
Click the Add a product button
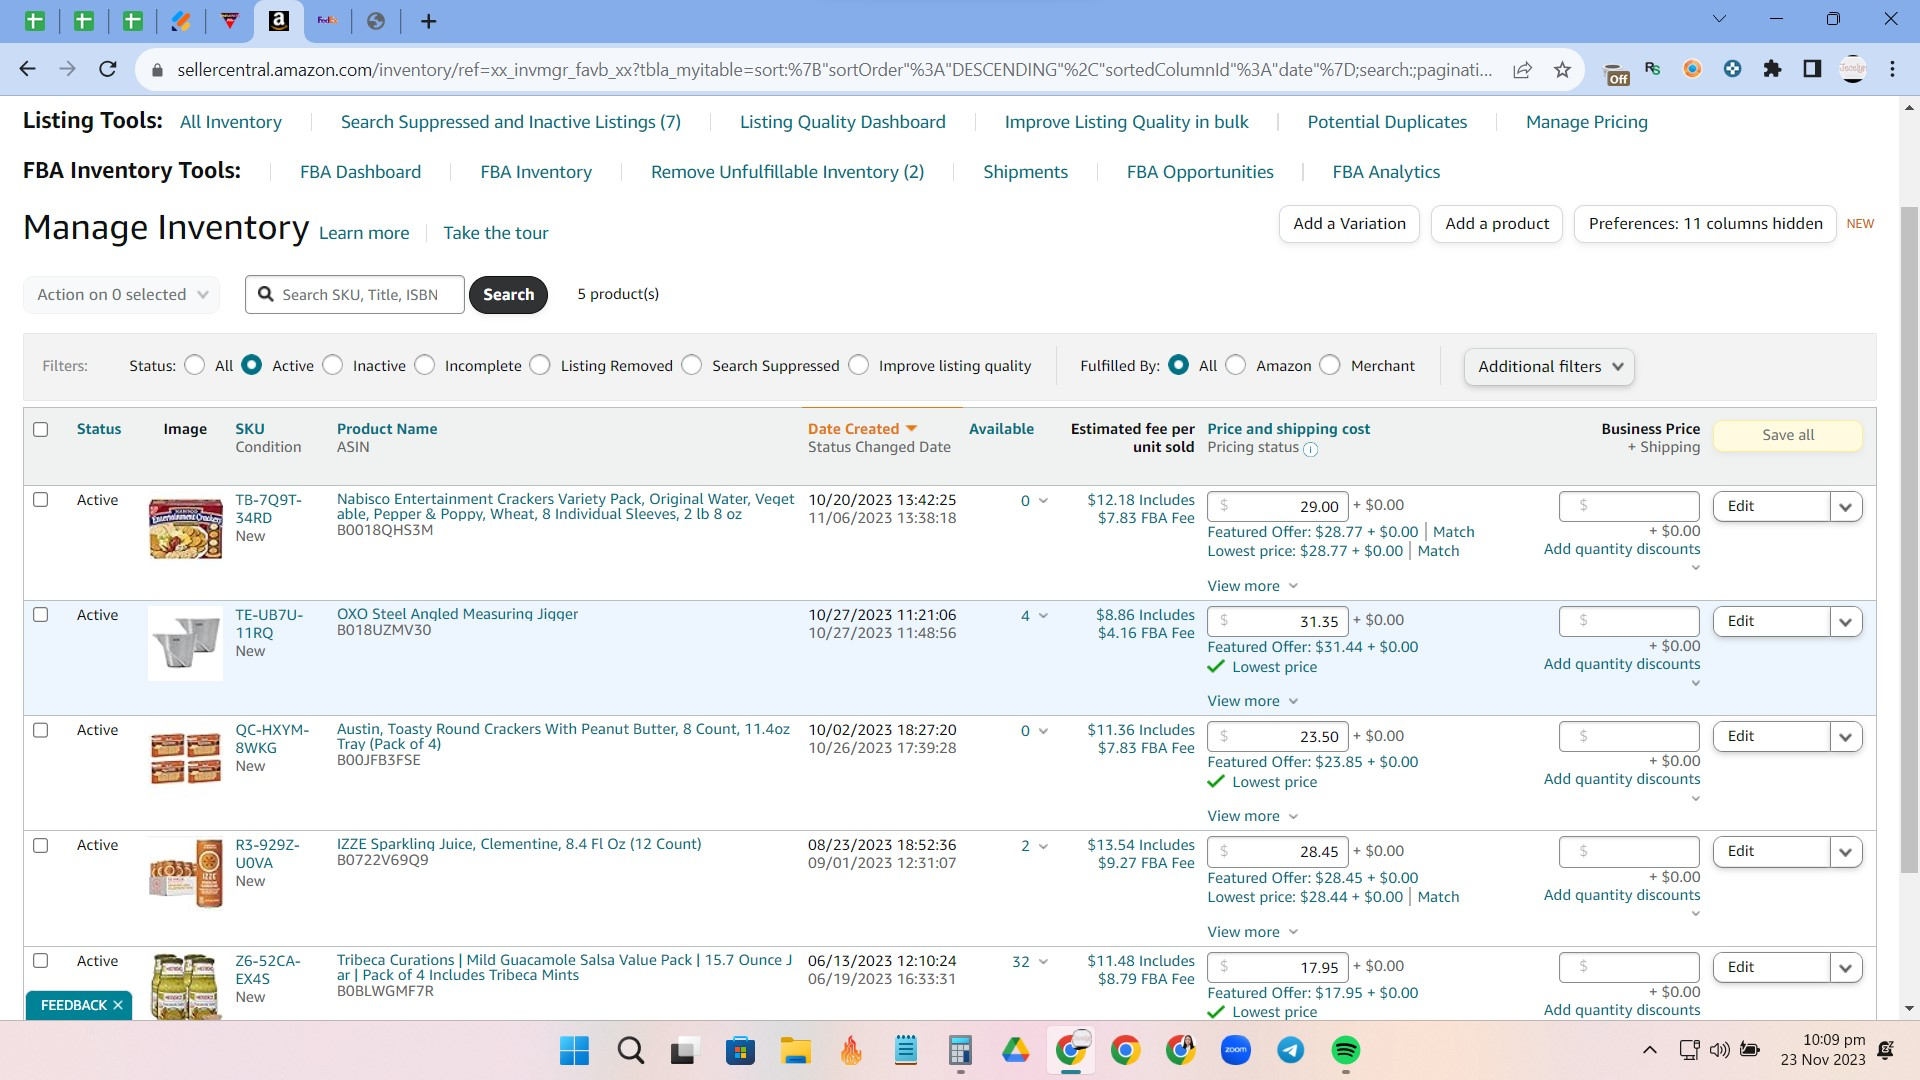pos(1497,224)
